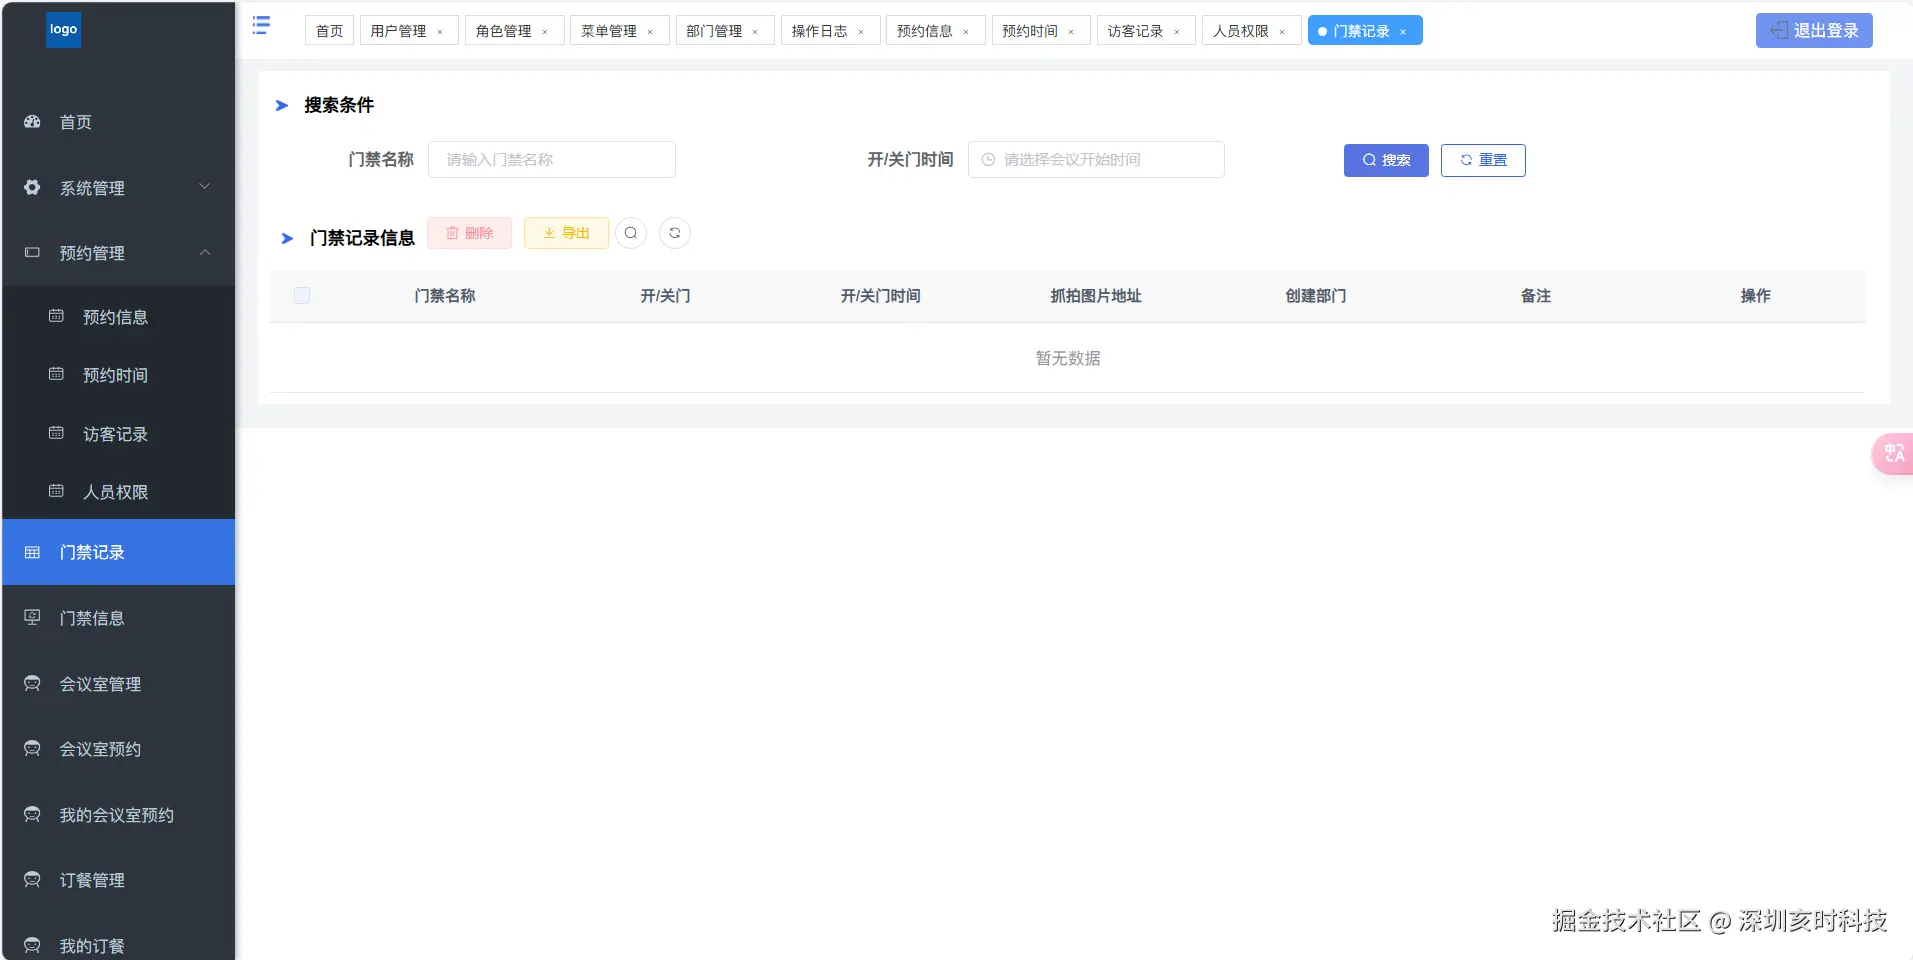Click the 搜索 button
Screen dimensions: 1913x960
pyautogui.click(x=1386, y=160)
